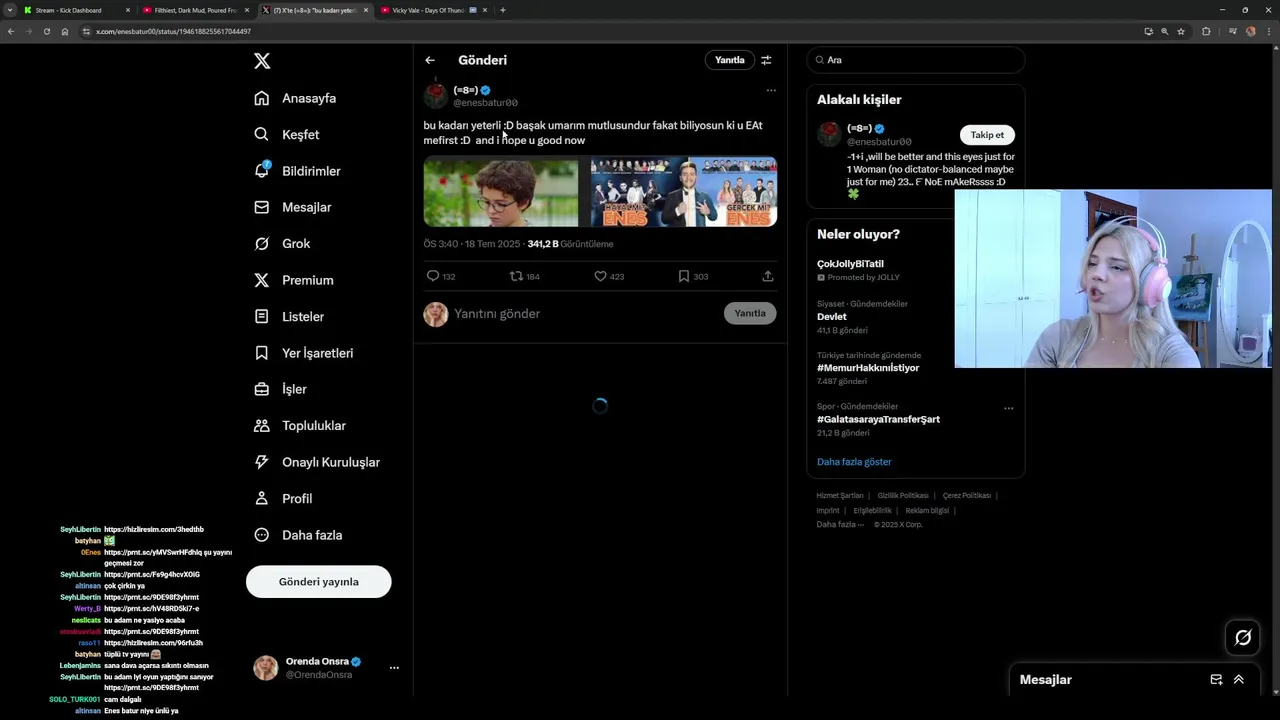The width and height of the screenshot is (1280, 720).
Task: Open ÇokJollyBiTatil promoted trend
Action: pos(850,264)
